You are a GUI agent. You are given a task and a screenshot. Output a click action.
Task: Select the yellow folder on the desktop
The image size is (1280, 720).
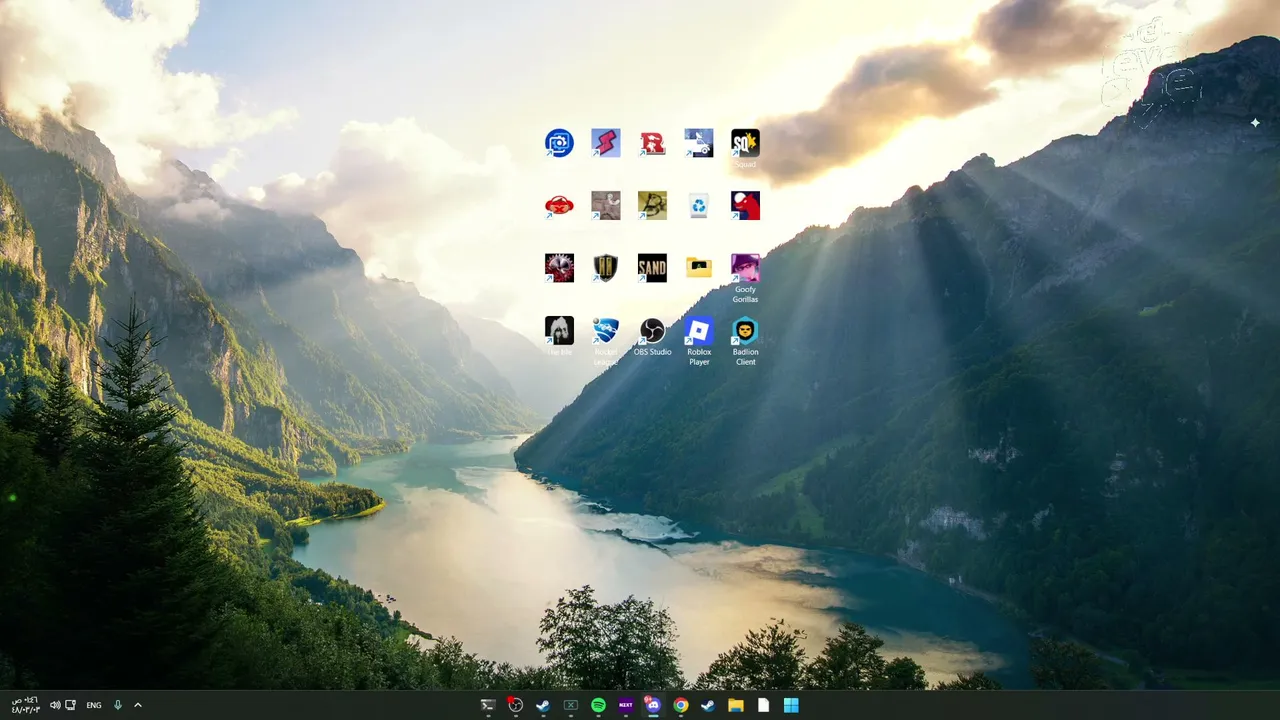[699, 267]
